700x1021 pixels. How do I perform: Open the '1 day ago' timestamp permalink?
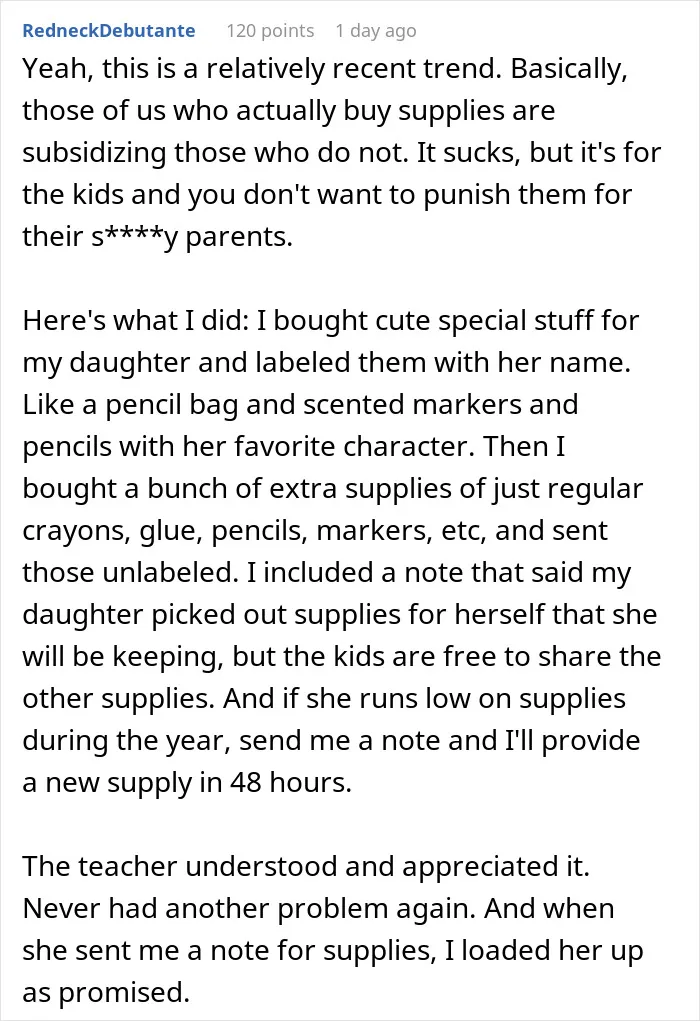pos(376,31)
